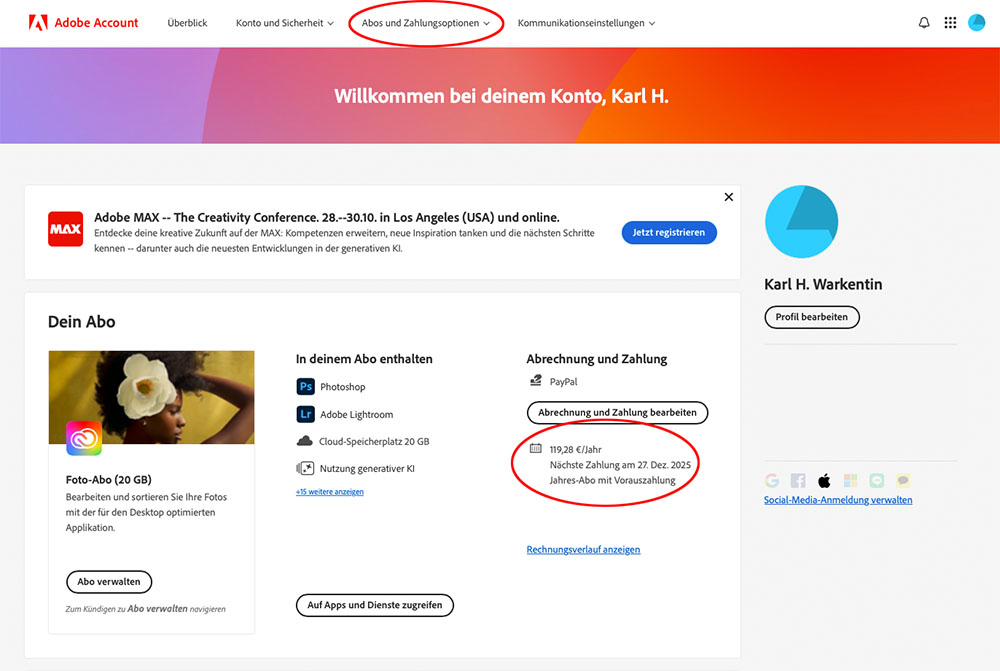Click the Adobe Lightroom icon

point(305,414)
